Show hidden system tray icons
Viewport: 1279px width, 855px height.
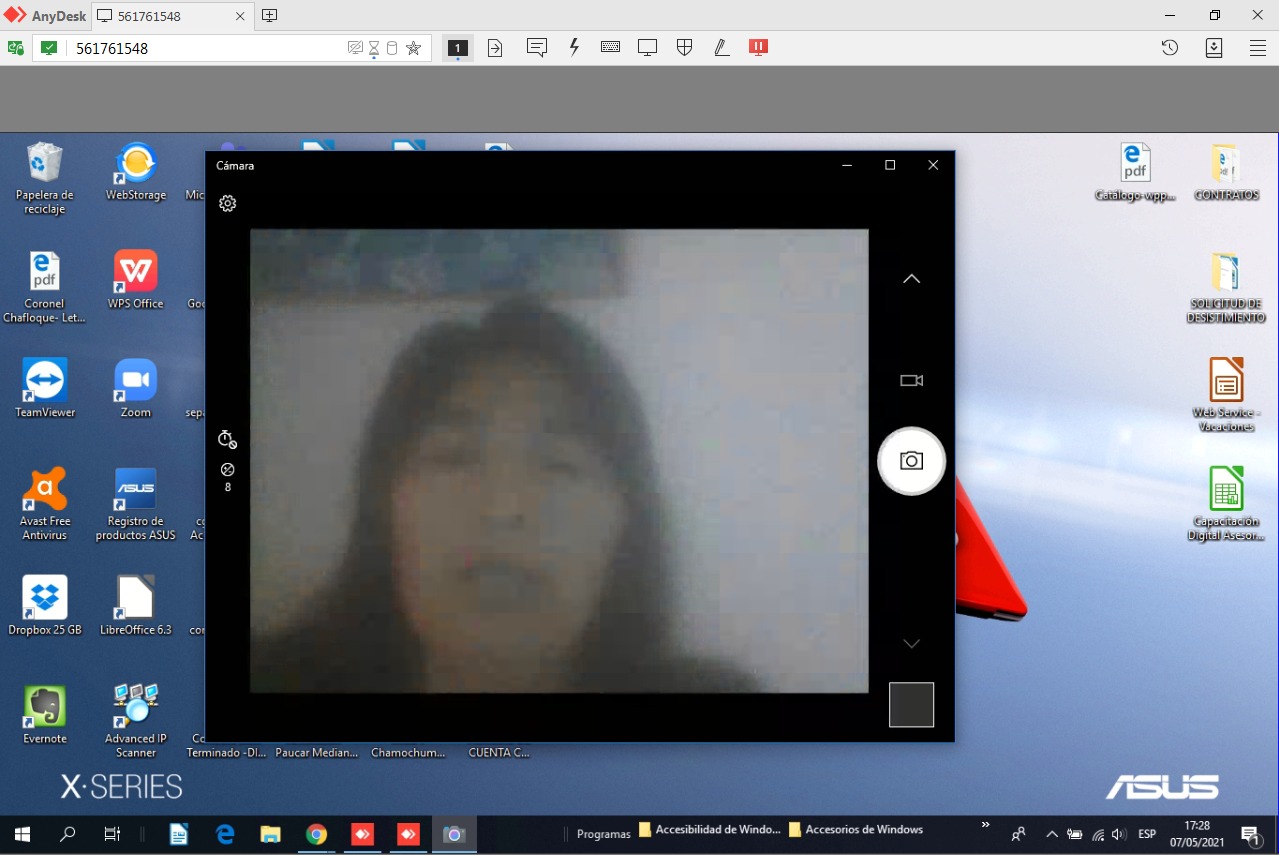point(1052,834)
